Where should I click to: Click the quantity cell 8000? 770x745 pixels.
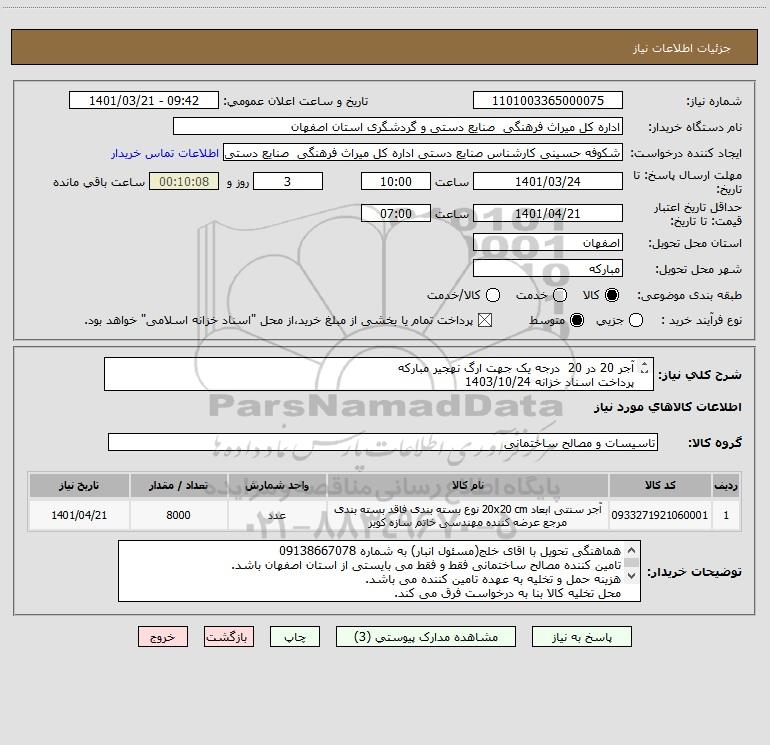pyautogui.click(x=178, y=515)
